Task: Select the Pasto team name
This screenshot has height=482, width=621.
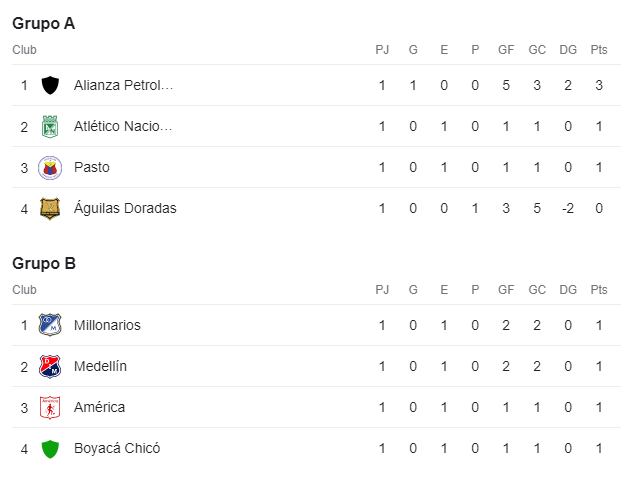Action: click(92, 168)
